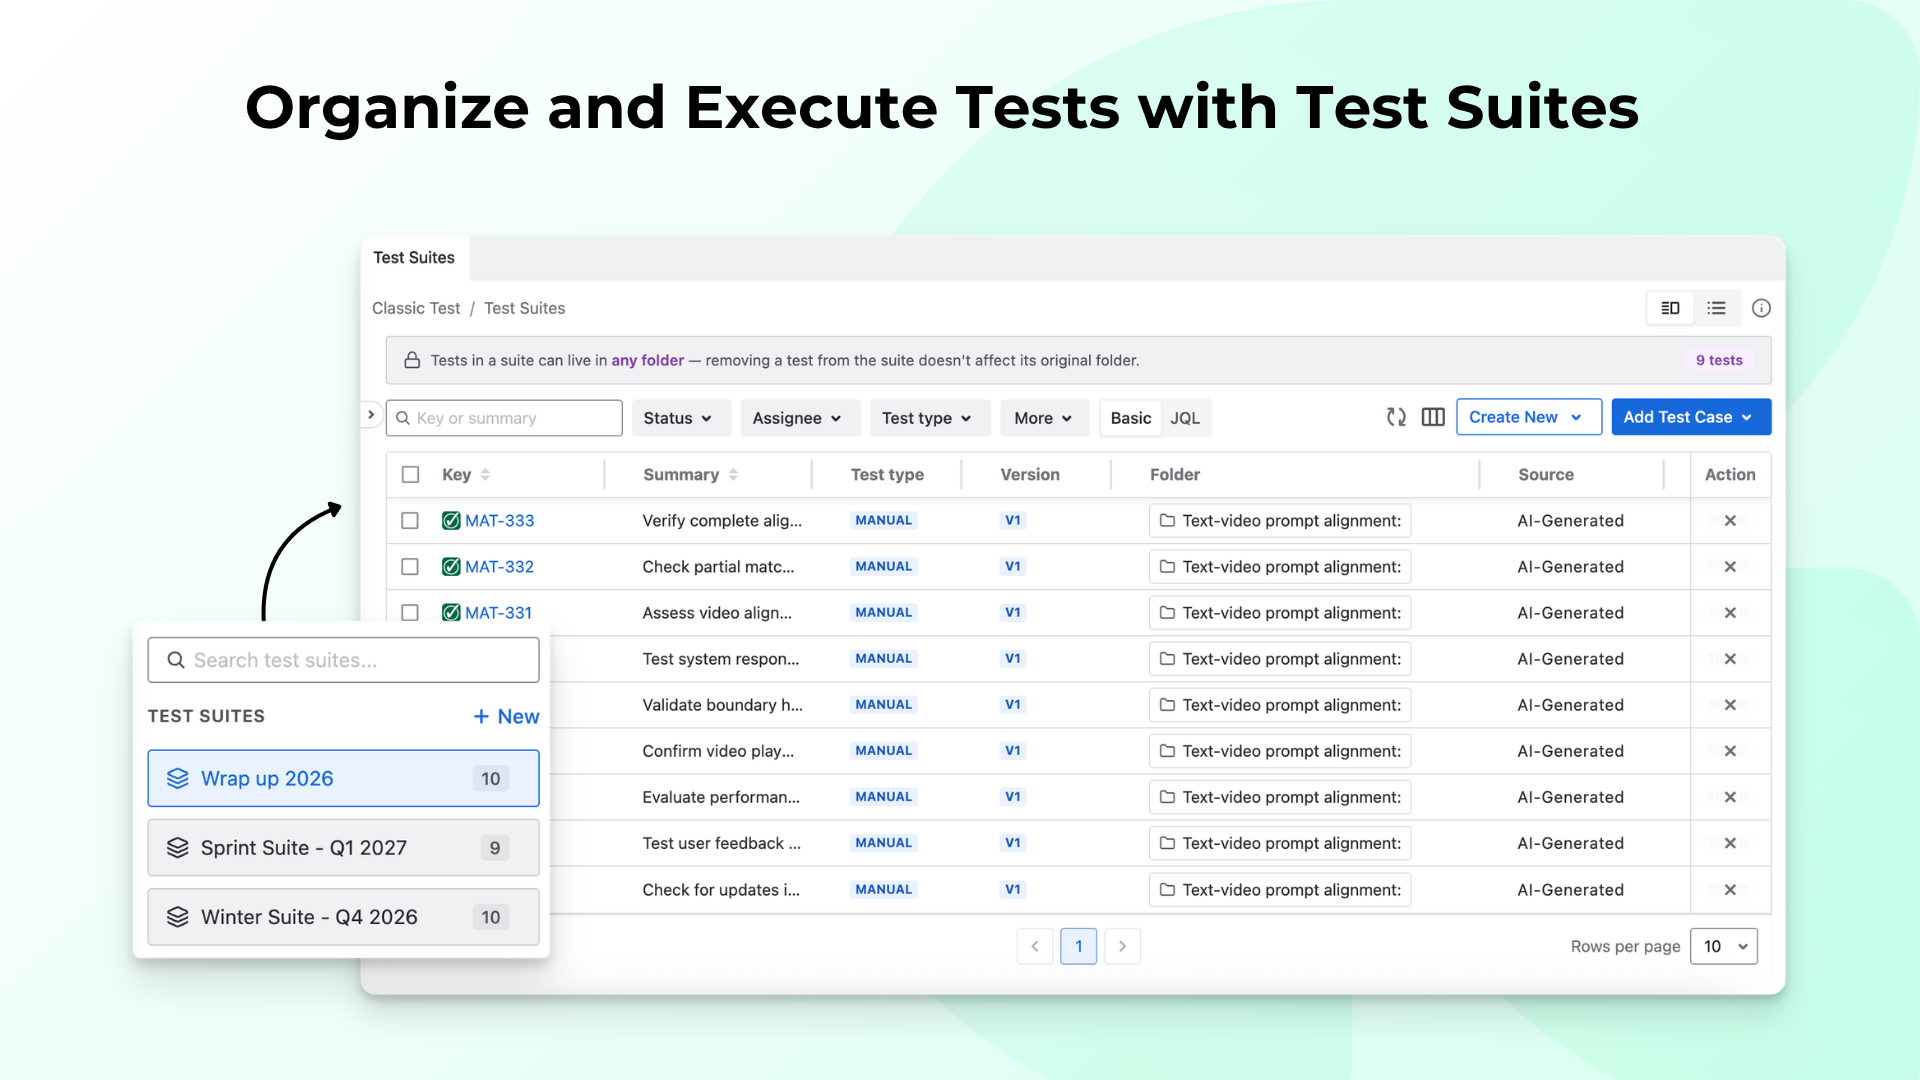This screenshot has height=1080, width=1920.
Task: Click the refresh icon in toolbar
Action: coord(1396,417)
